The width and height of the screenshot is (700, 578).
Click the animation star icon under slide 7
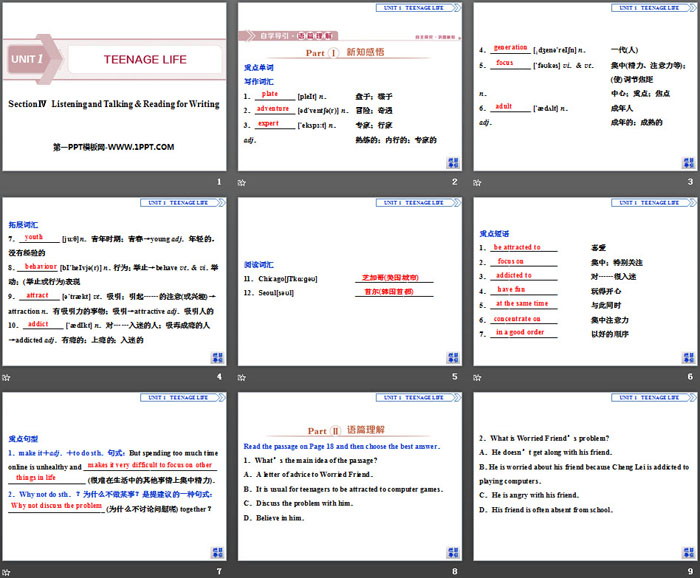click(x=6, y=572)
